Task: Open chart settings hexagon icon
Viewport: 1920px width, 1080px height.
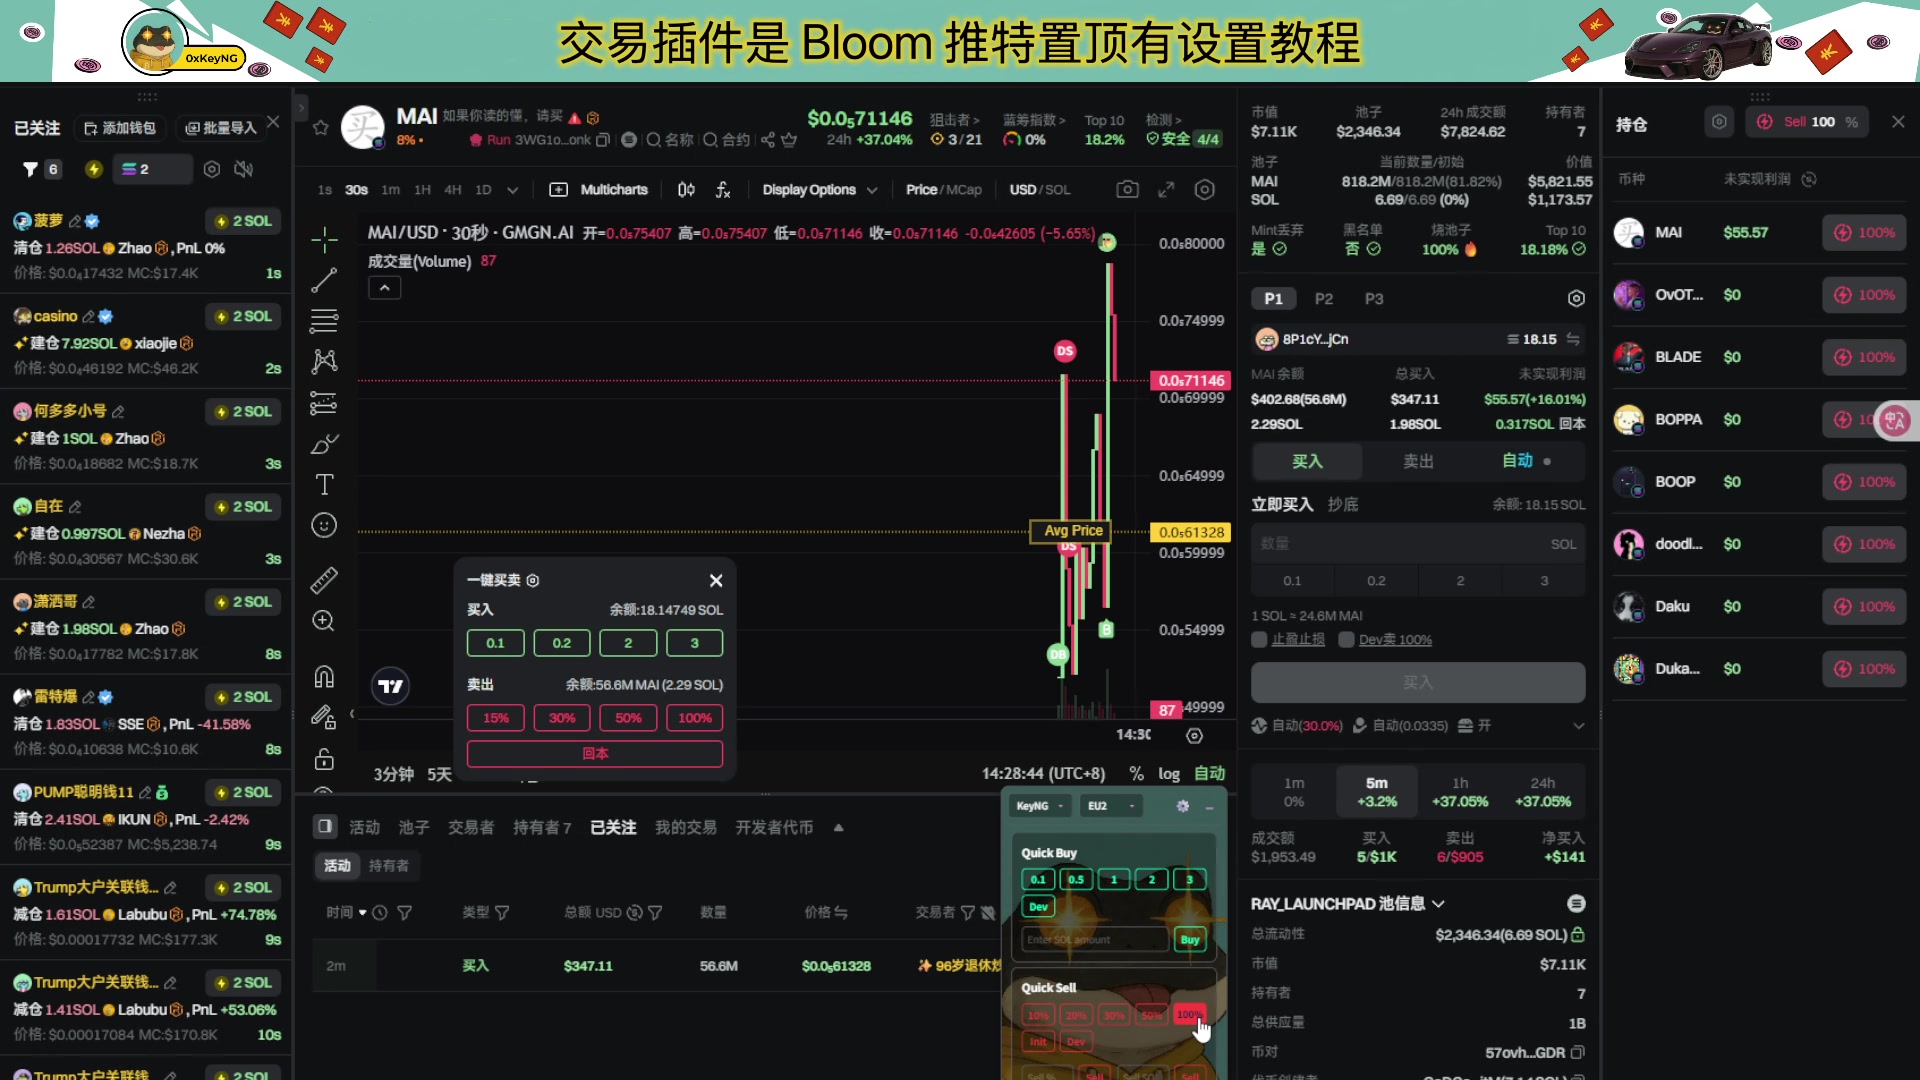Action: click(1205, 190)
